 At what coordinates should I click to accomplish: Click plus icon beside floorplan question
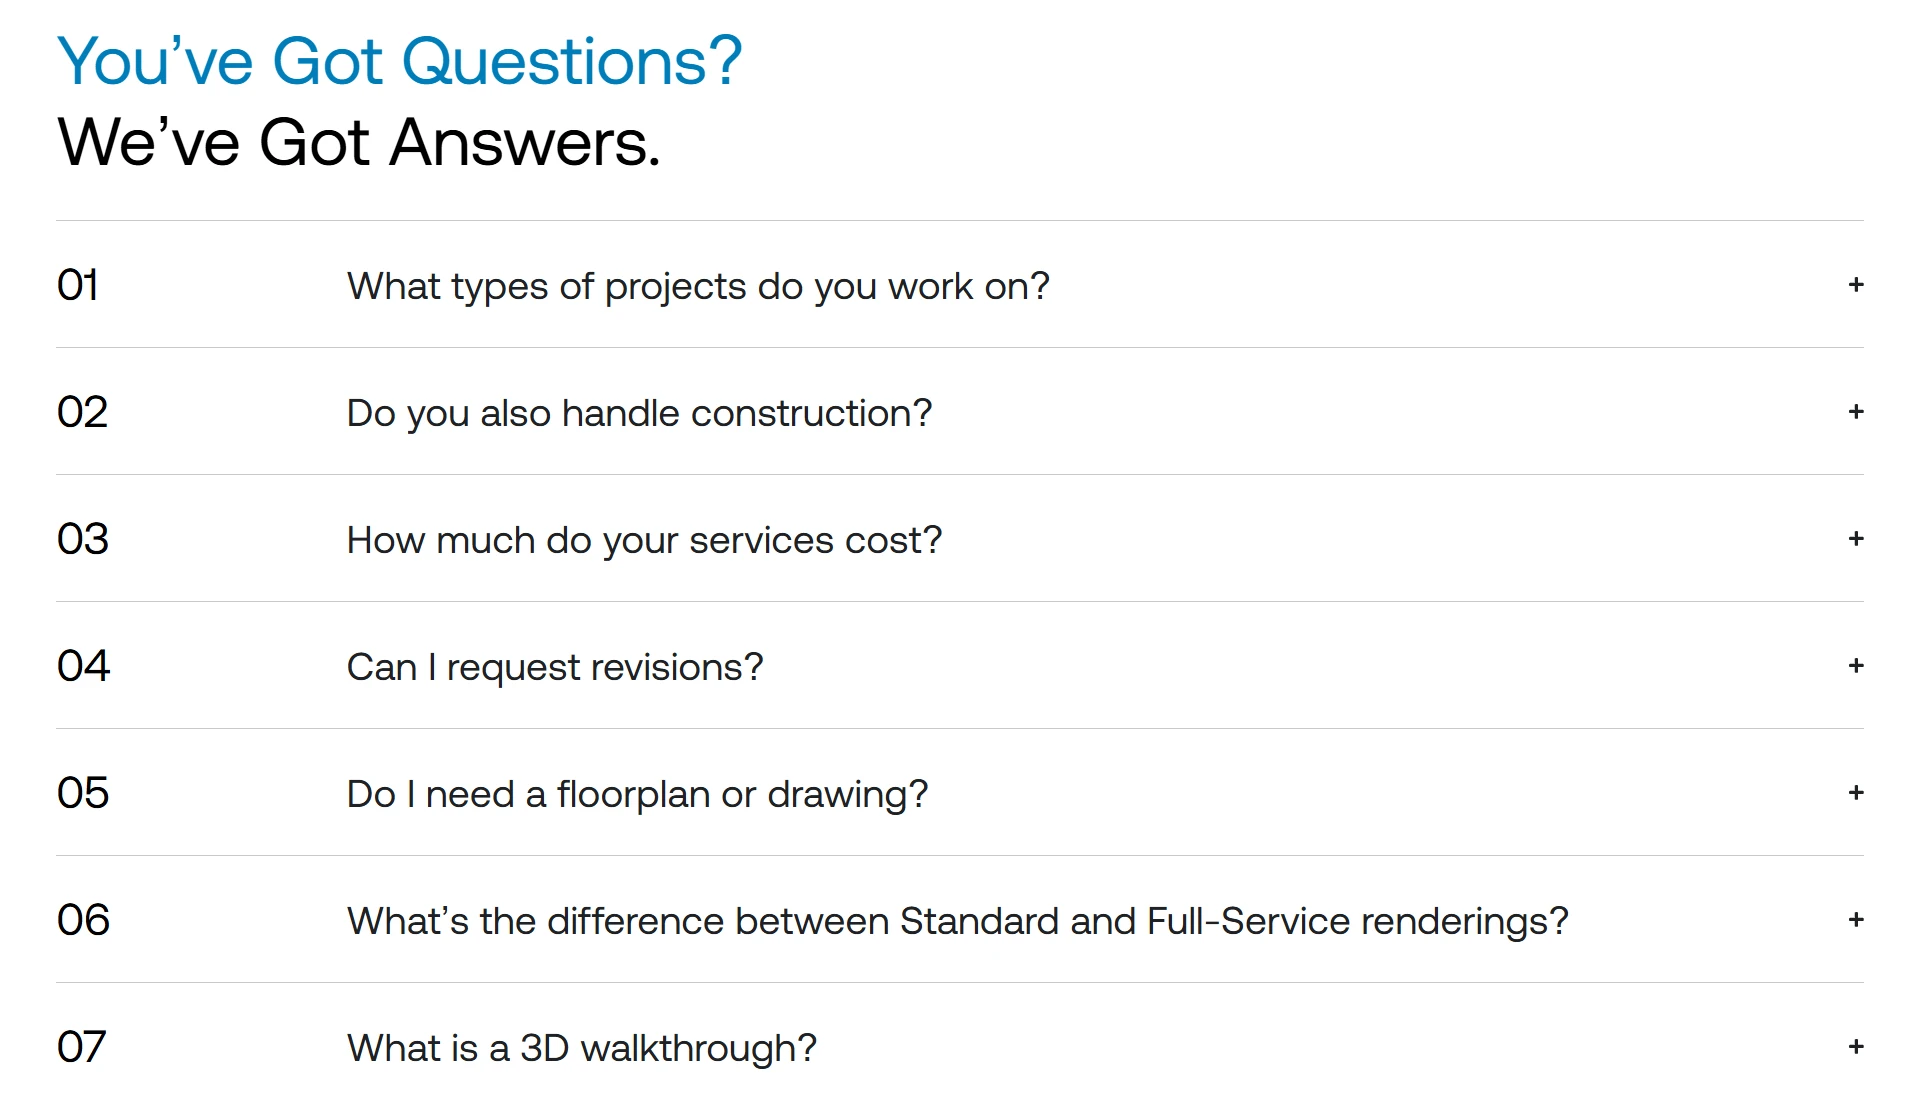pos(1856,793)
